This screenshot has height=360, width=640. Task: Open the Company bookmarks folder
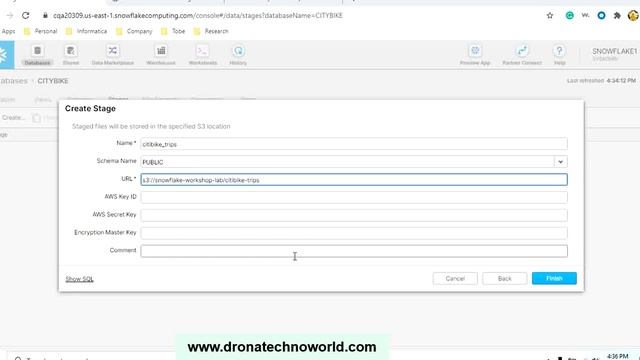point(134,31)
